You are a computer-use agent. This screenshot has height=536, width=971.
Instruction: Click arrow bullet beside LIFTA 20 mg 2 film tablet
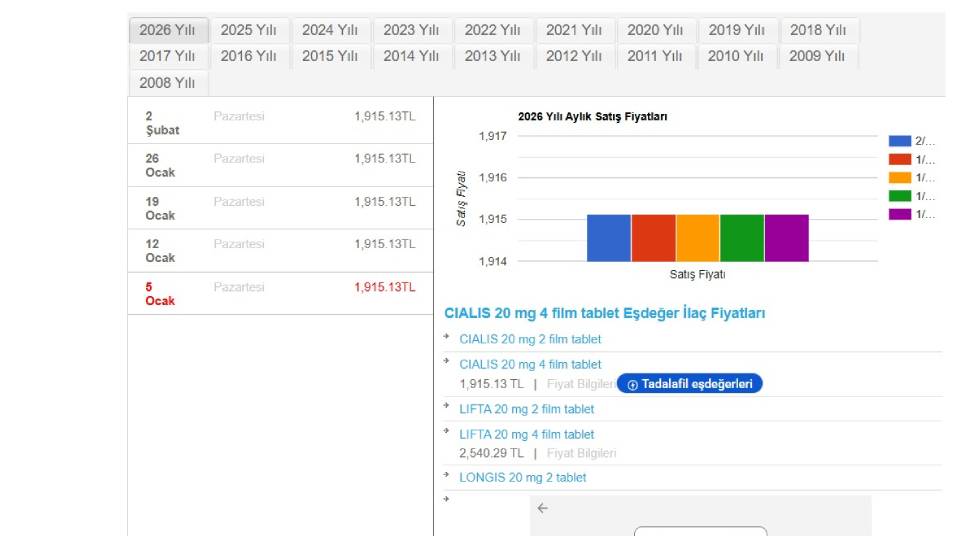tap(446, 406)
